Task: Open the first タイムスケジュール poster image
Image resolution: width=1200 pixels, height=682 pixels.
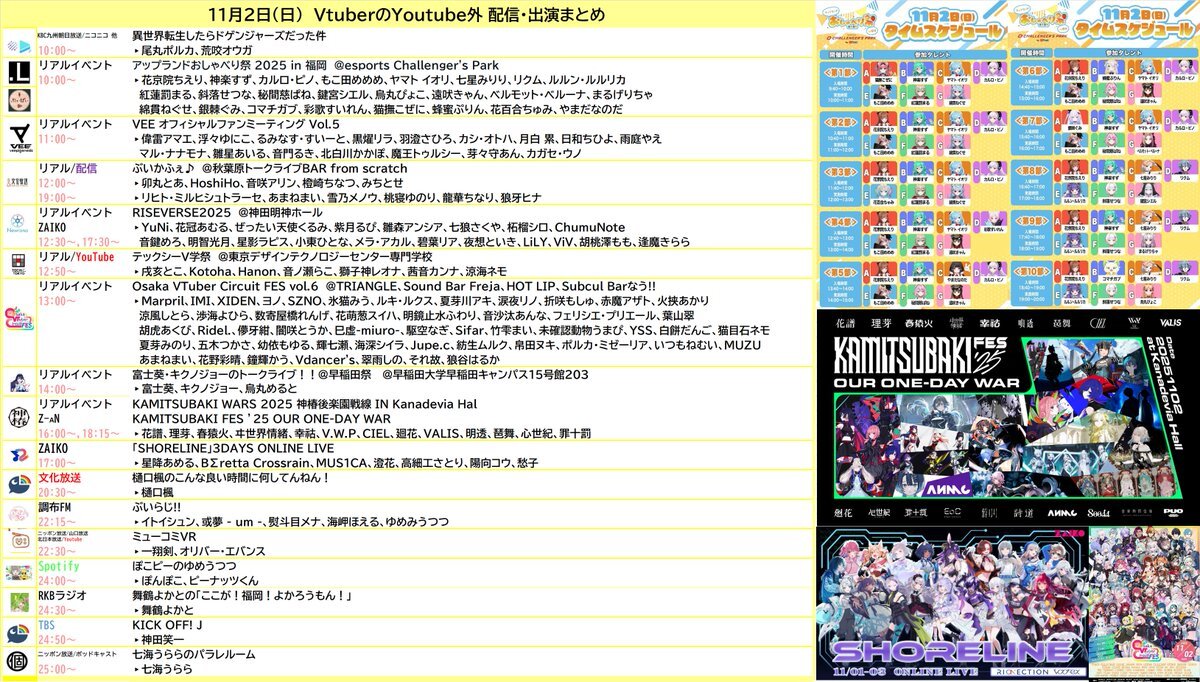Action: pyautogui.click(x=912, y=152)
